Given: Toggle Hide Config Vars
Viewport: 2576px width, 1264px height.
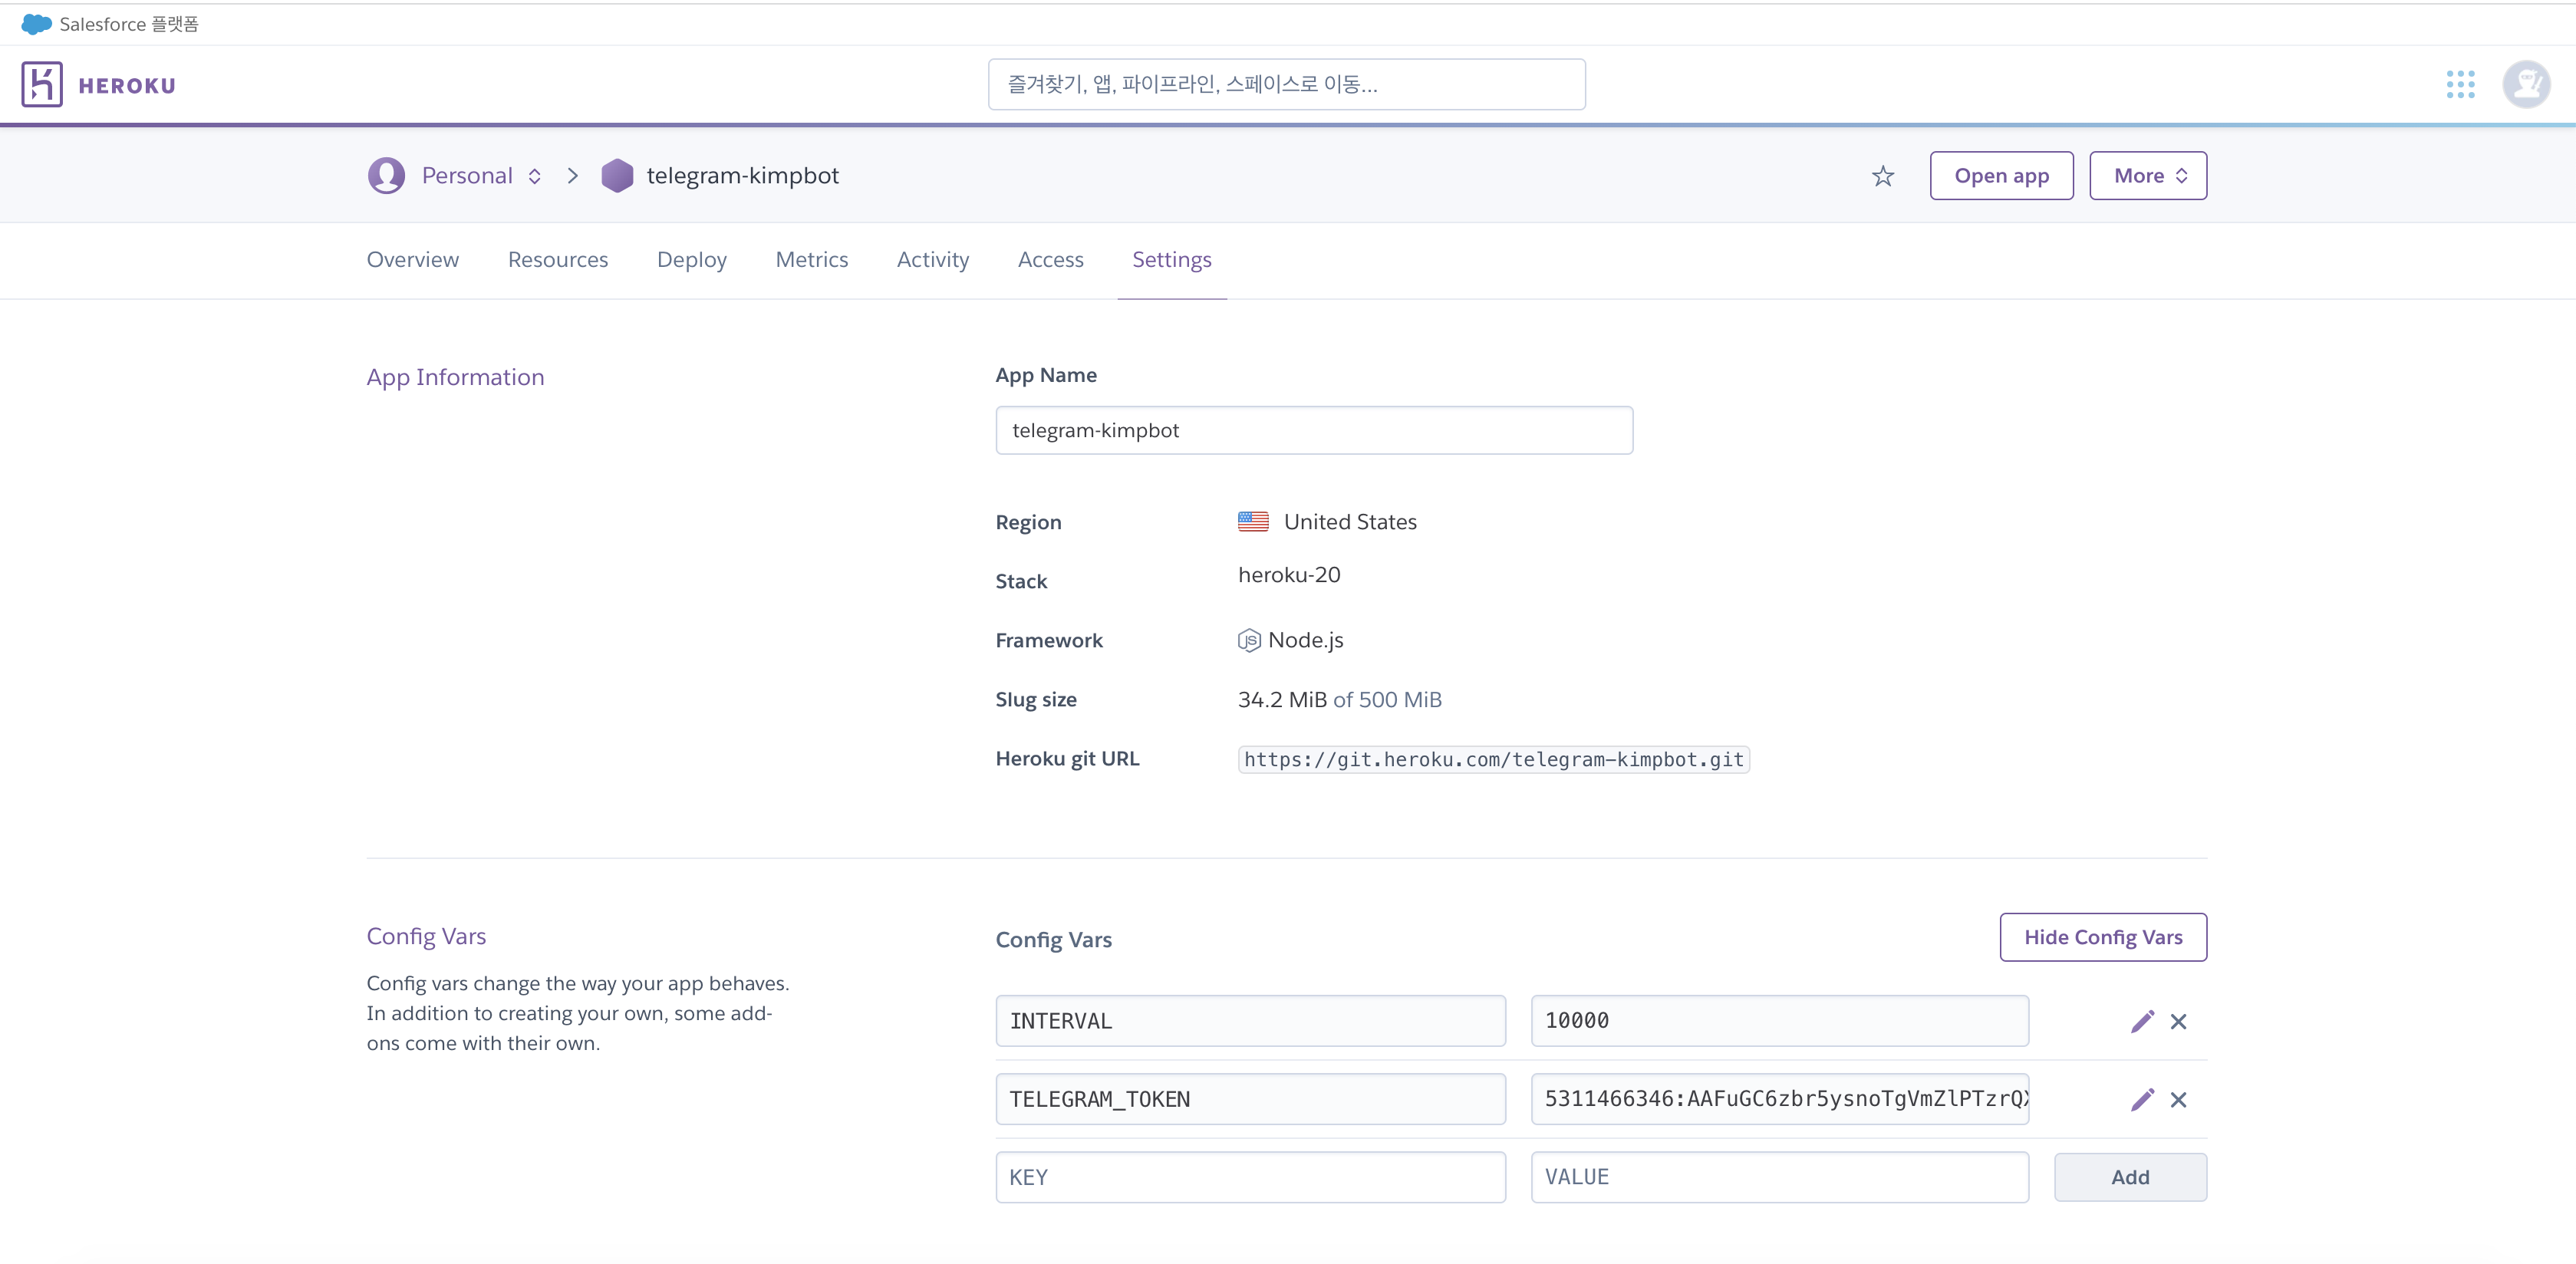Looking at the screenshot, I should pos(2102,937).
